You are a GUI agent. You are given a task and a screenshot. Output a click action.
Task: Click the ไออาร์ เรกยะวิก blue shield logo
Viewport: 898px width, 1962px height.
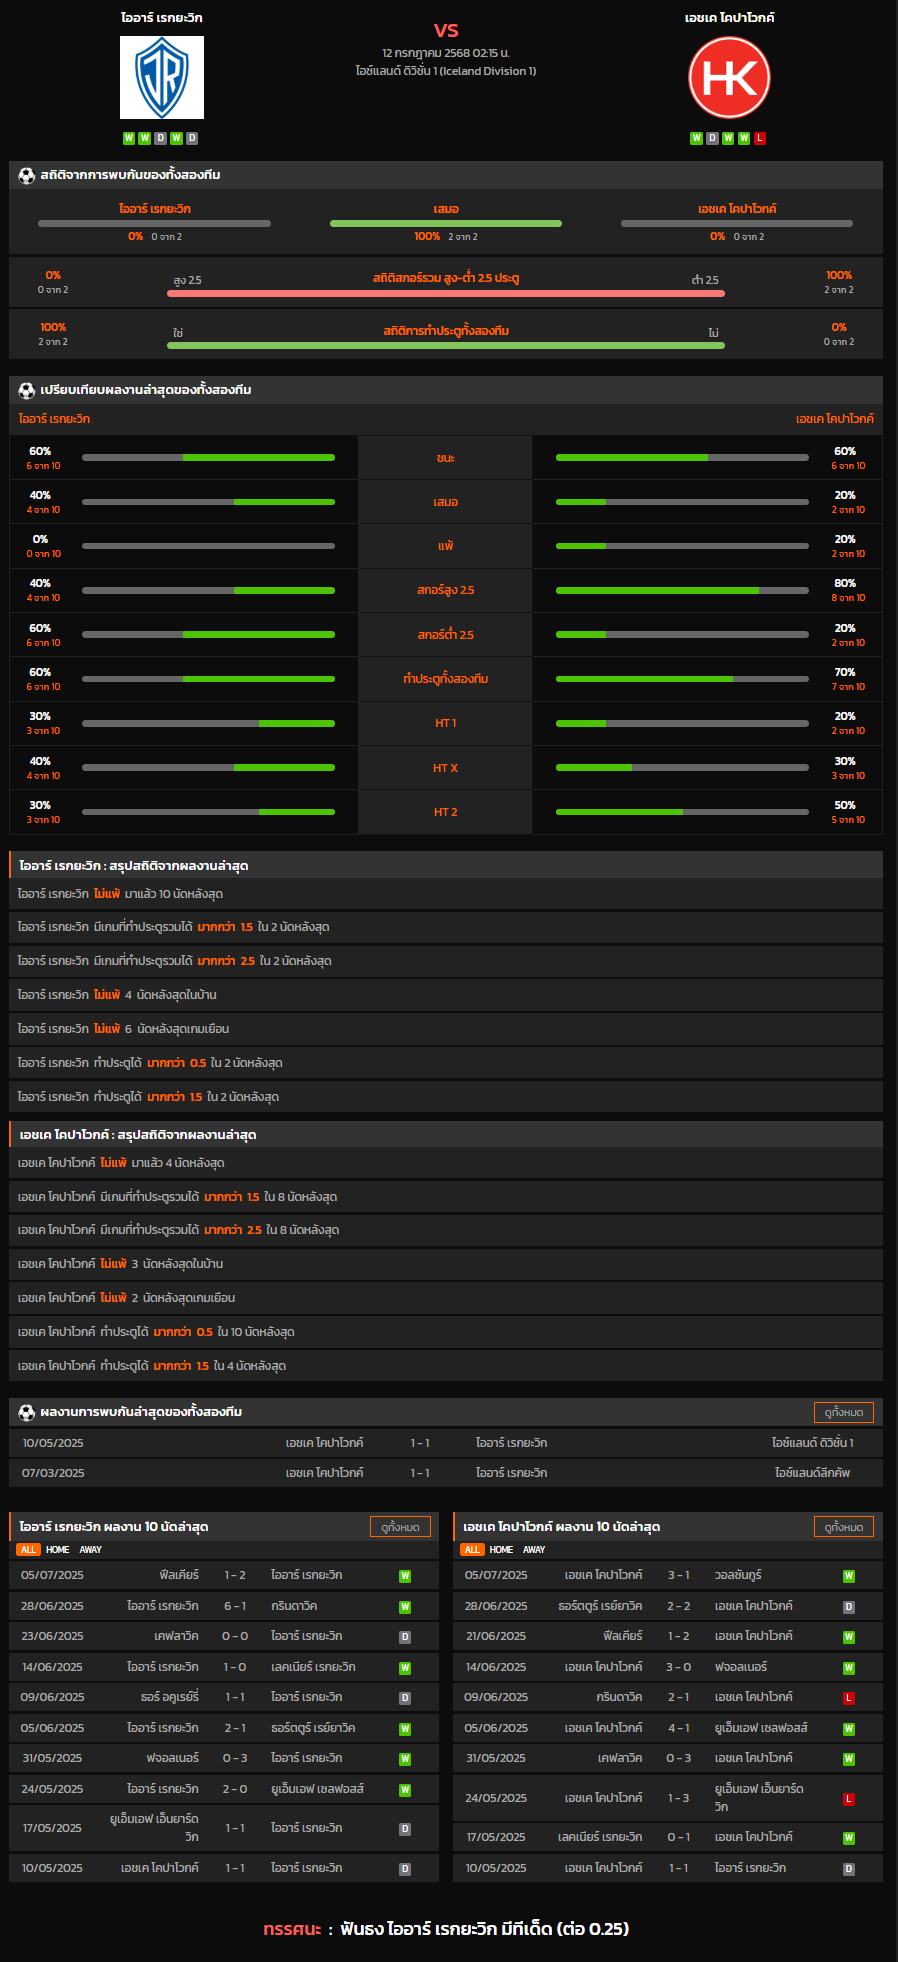click(x=162, y=77)
